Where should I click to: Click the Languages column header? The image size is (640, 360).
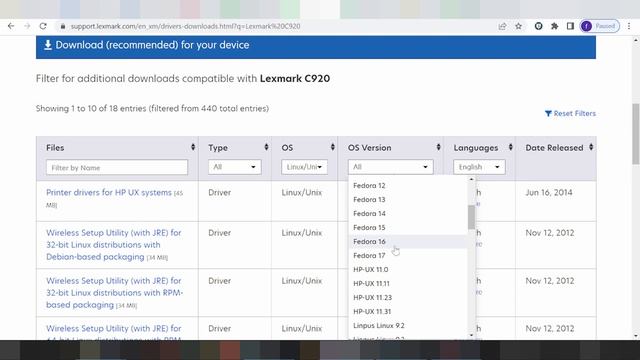[x=476, y=148]
